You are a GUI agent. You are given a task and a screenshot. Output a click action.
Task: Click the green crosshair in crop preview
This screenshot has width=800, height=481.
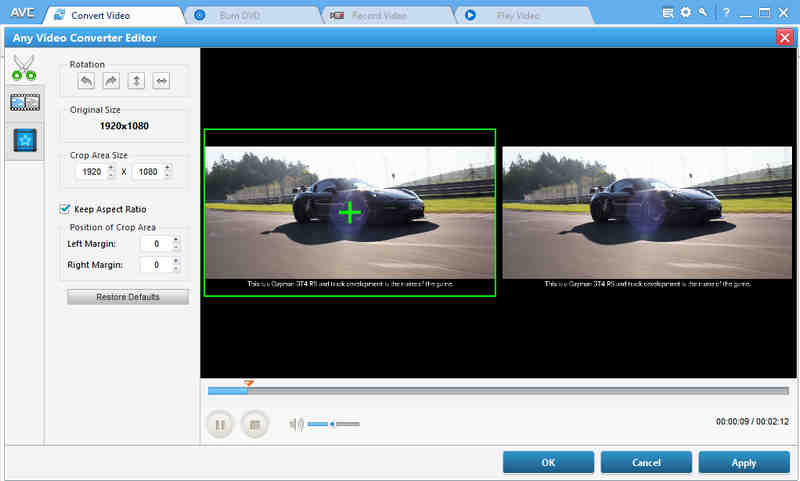pyautogui.click(x=350, y=212)
